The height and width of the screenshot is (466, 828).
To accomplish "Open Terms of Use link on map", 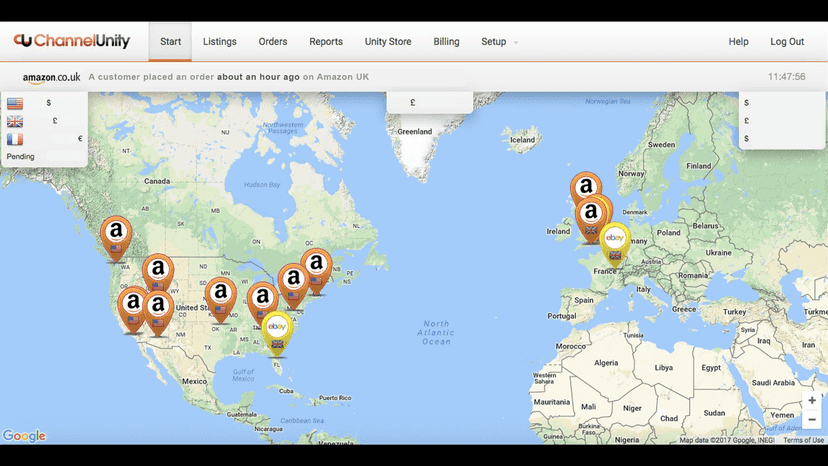I will coord(803,440).
